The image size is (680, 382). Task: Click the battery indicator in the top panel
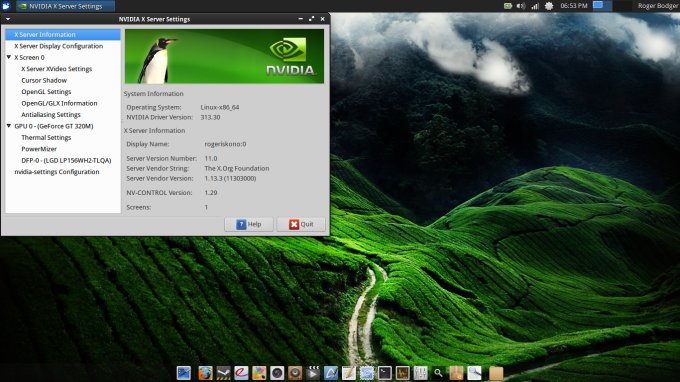click(508, 6)
